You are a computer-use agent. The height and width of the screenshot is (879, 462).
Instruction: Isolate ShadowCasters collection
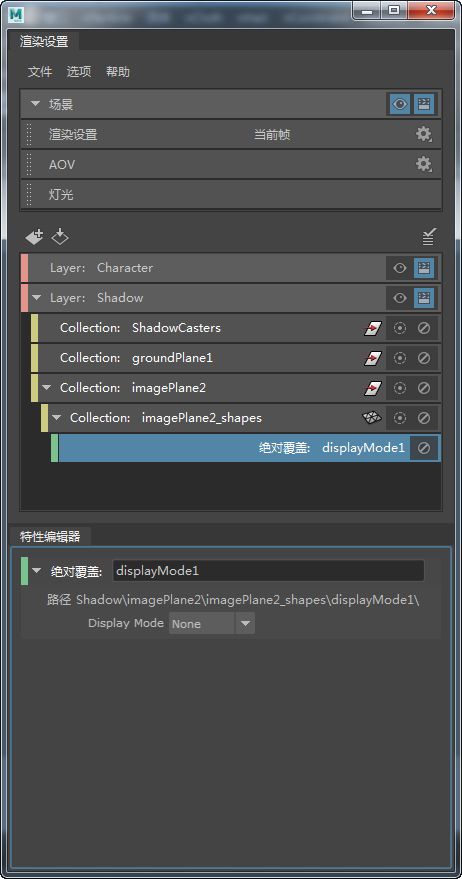400,328
